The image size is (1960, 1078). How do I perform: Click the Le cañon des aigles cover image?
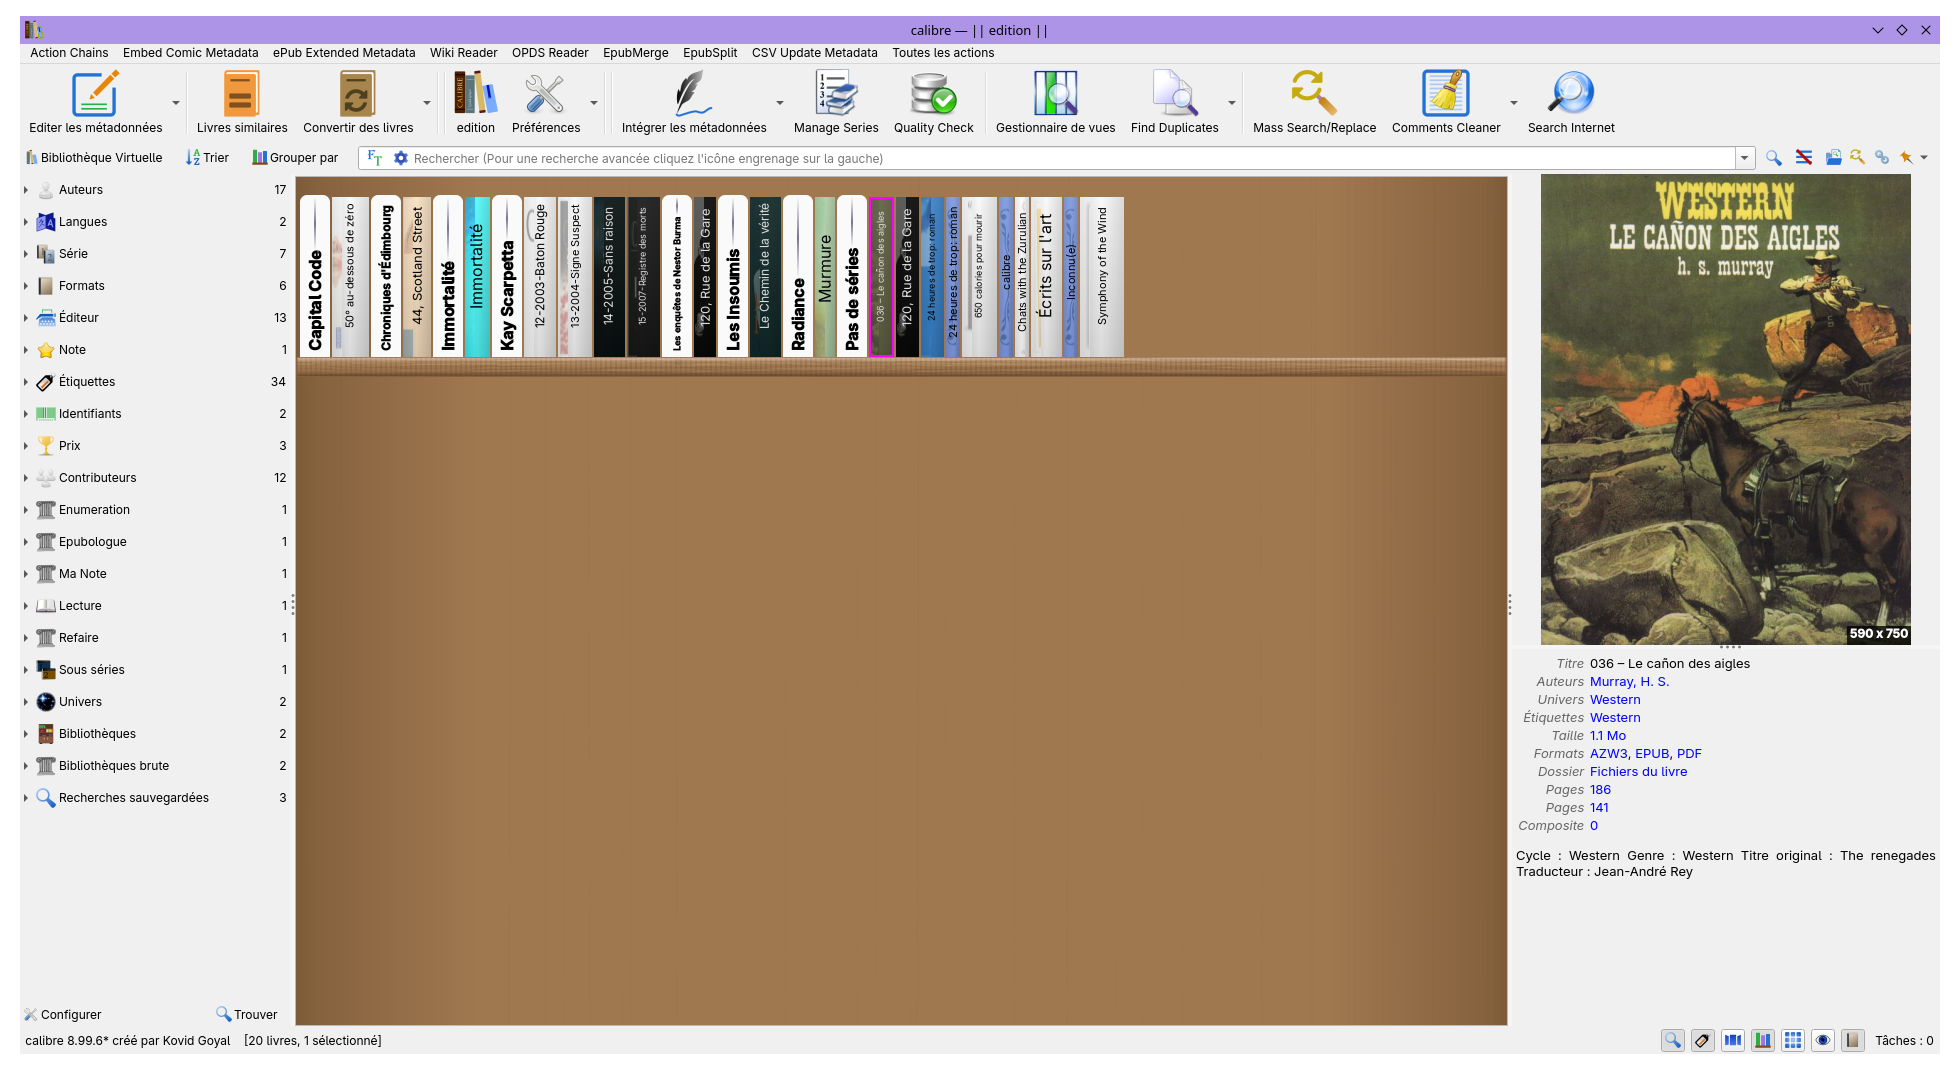[1725, 409]
